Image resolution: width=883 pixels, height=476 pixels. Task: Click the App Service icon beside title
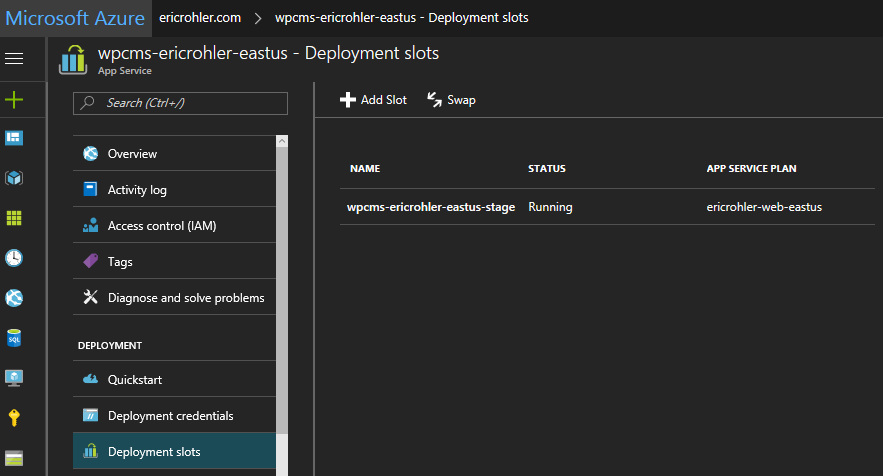tap(73, 60)
